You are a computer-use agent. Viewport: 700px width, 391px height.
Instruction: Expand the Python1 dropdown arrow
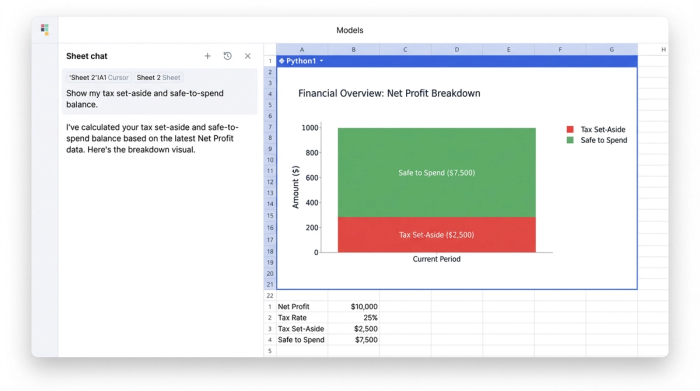click(321, 61)
